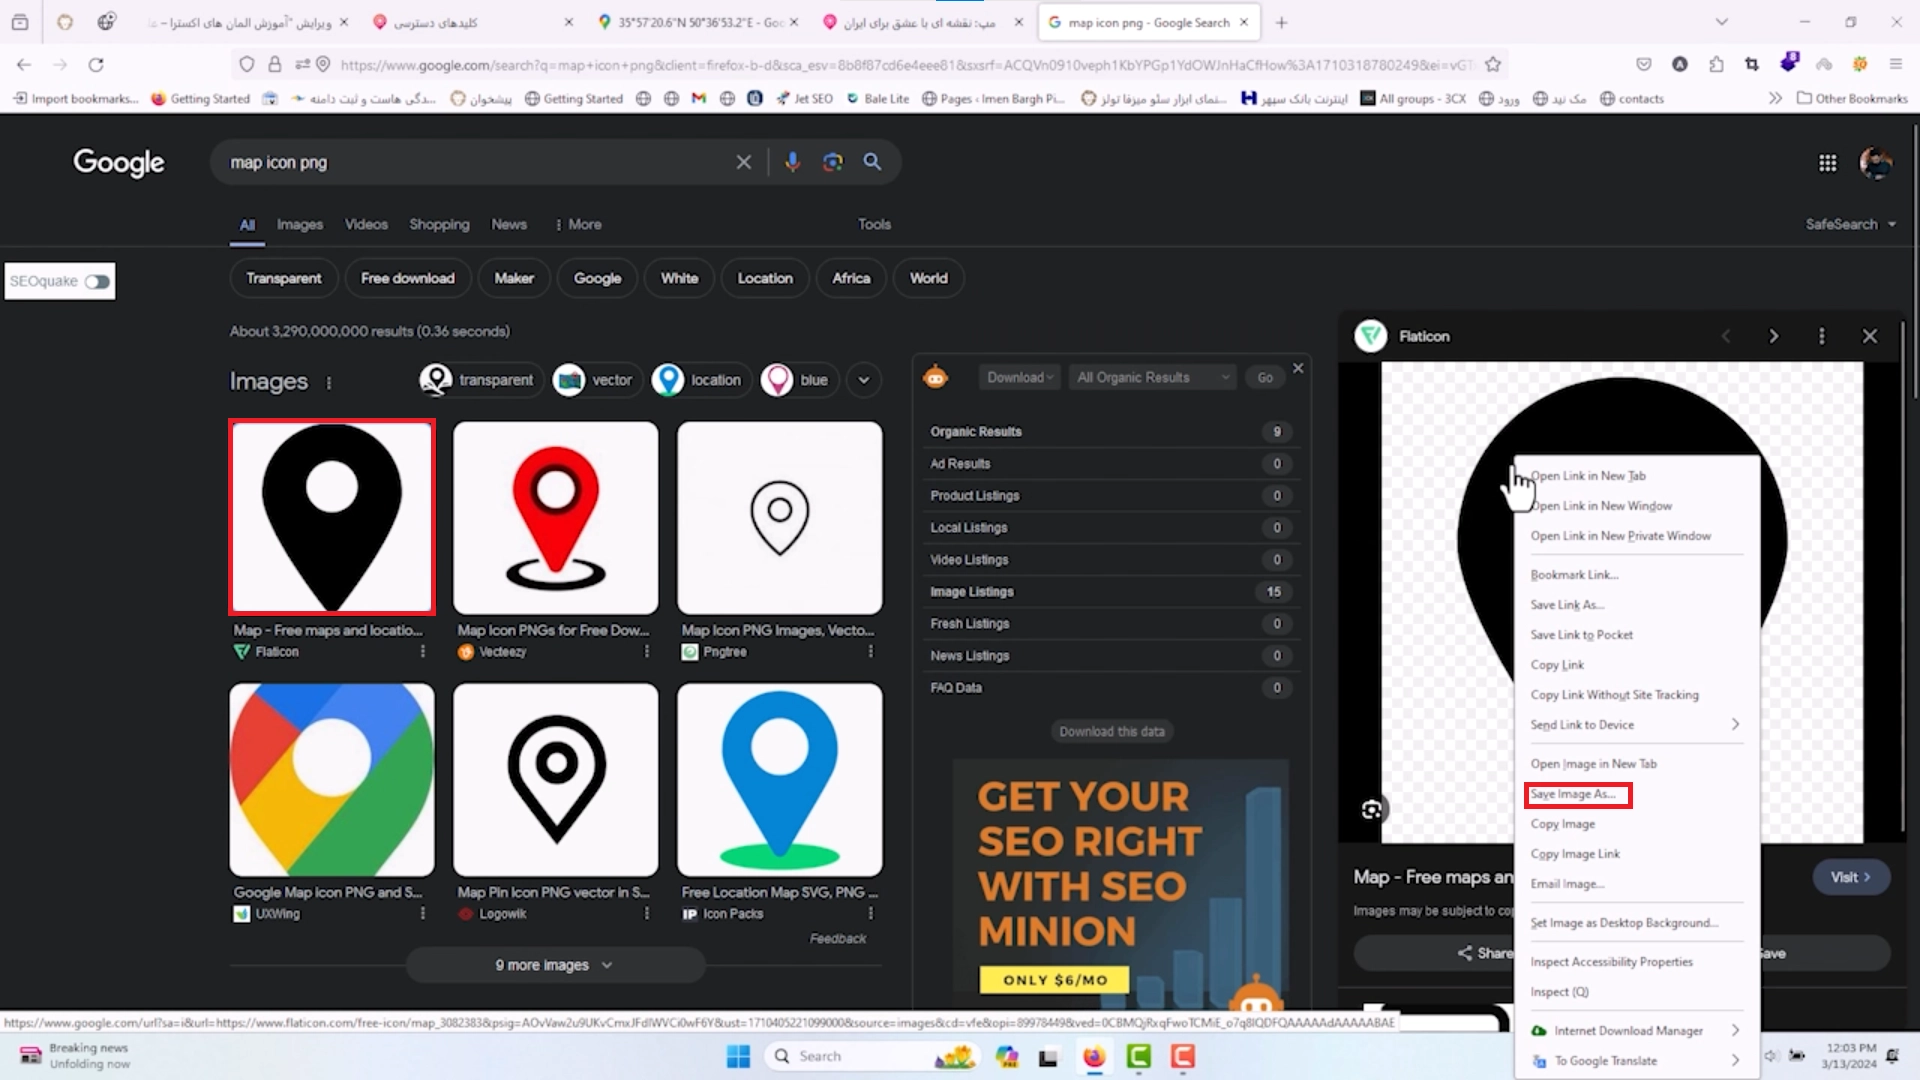Screen dimensions: 1920x1080
Task: Click Inspect (Q) in context menu
Action: (x=1635, y=992)
